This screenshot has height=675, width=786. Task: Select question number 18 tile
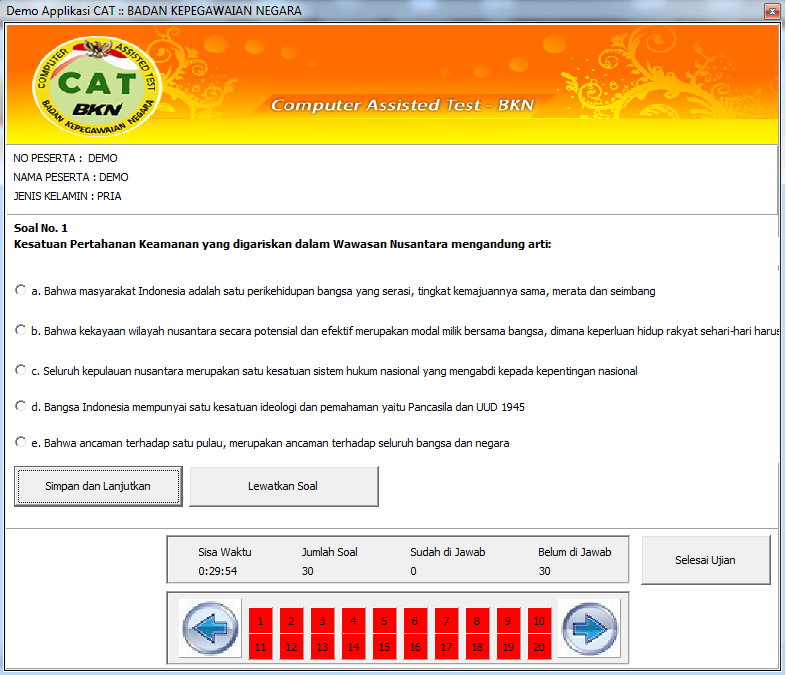pyautogui.click(x=477, y=646)
